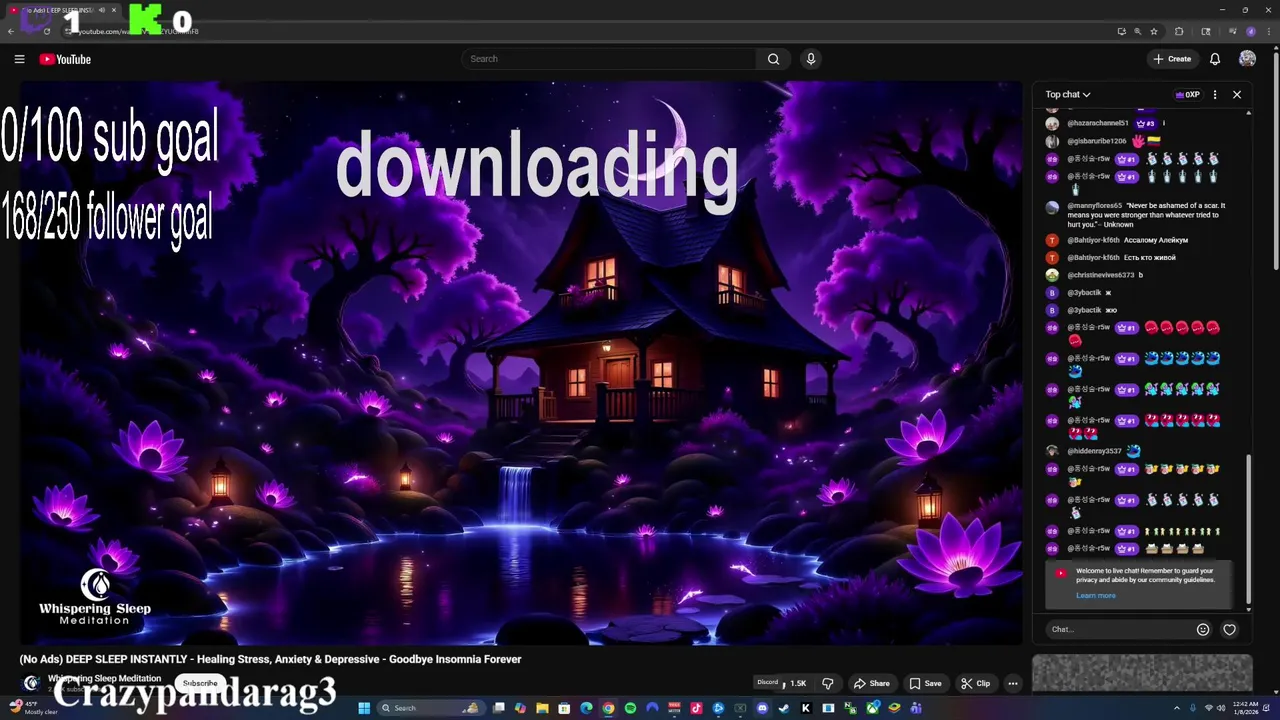Screen dimensions: 1280x720
Task: Open Whispering Sleep Meditation channel avatar
Action: click(31, 683)
